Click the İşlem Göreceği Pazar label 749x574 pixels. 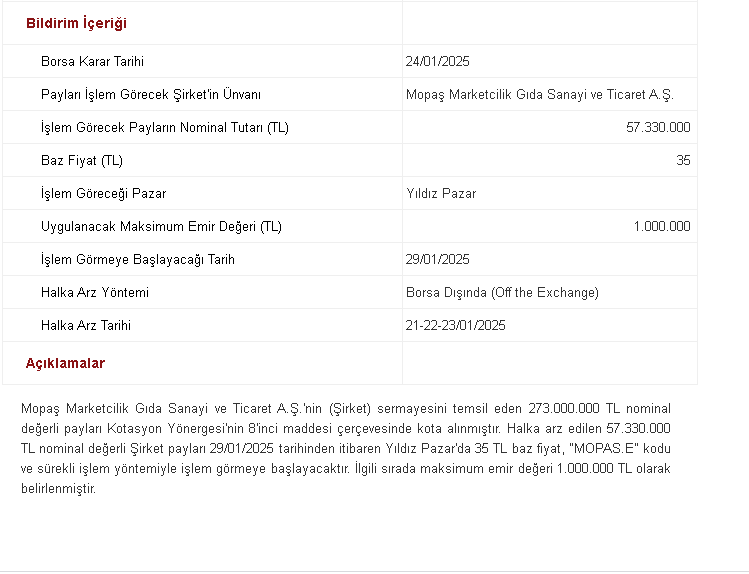coord(104,193)
